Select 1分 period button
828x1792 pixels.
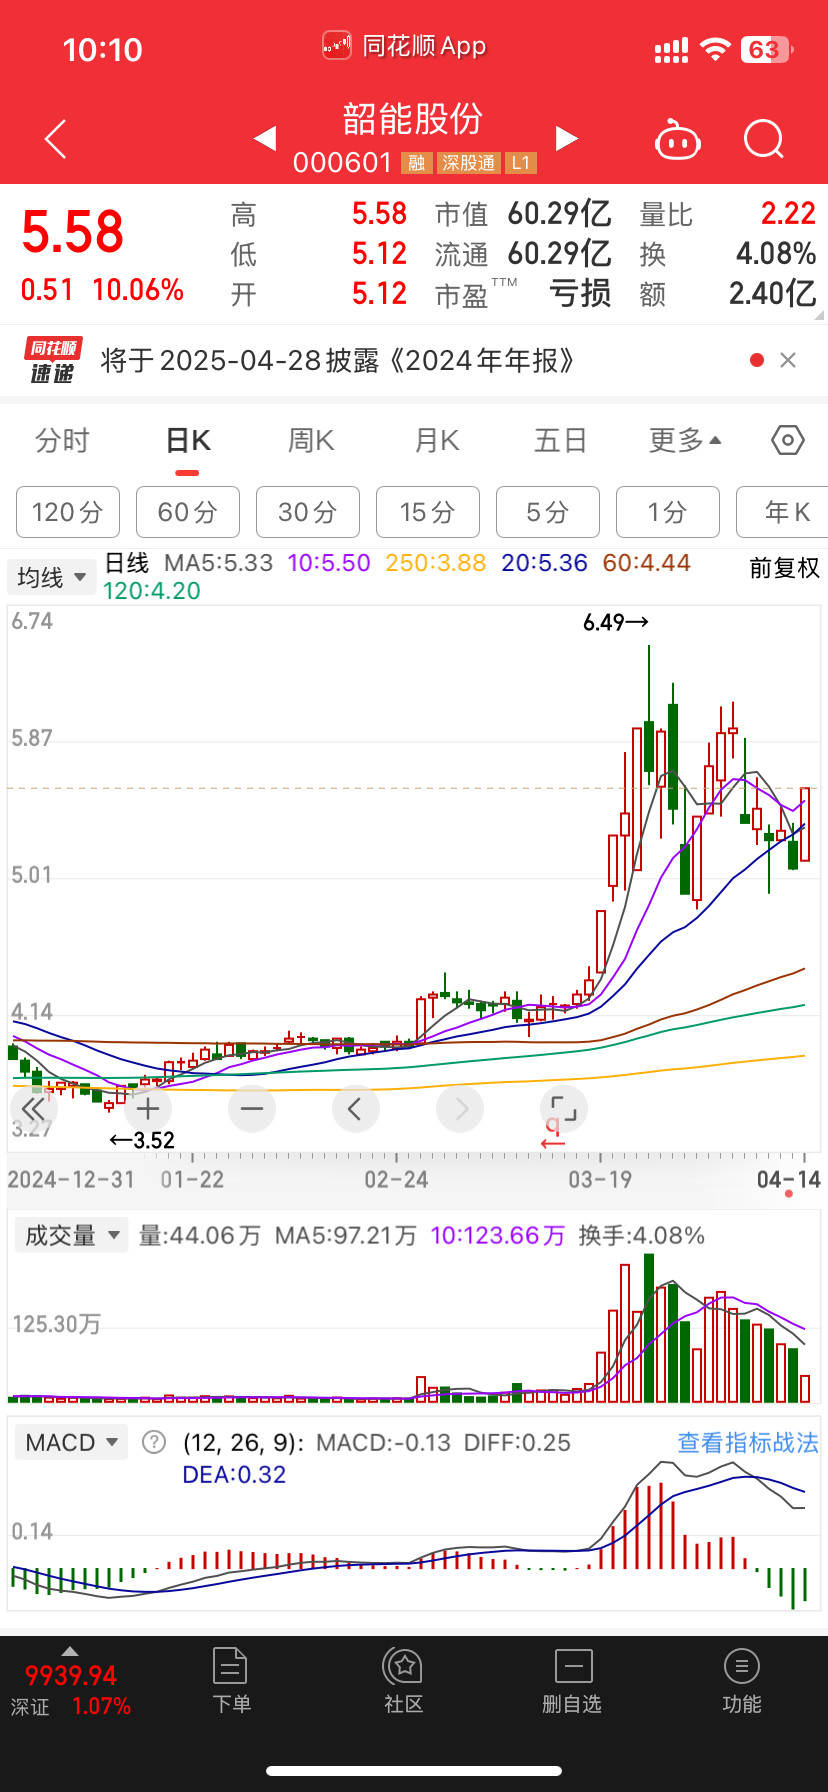tap(668, 512)
